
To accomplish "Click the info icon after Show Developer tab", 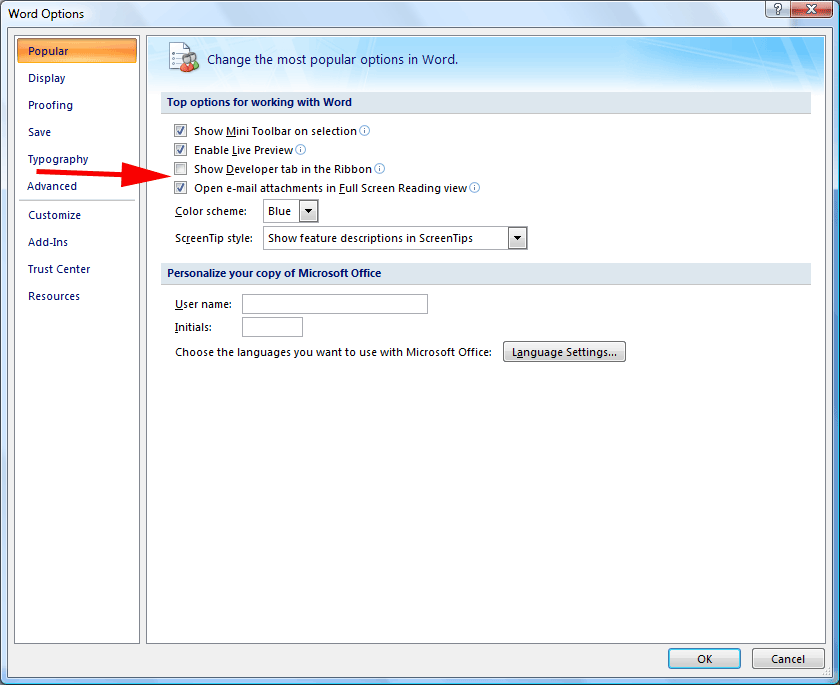I will coord(379,169).
